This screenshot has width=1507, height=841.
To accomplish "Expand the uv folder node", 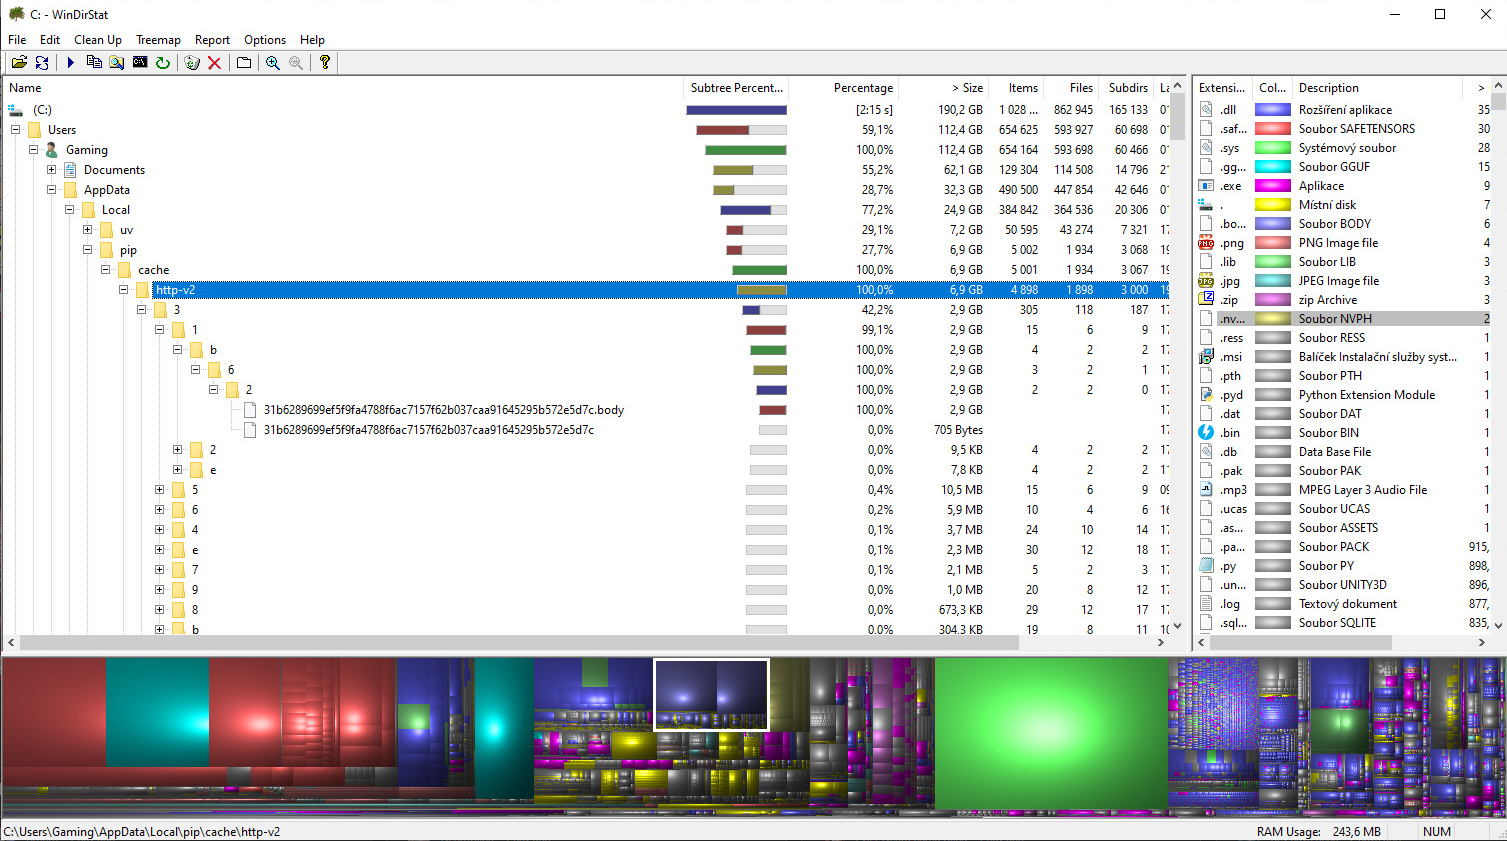I will click(87, 230).
